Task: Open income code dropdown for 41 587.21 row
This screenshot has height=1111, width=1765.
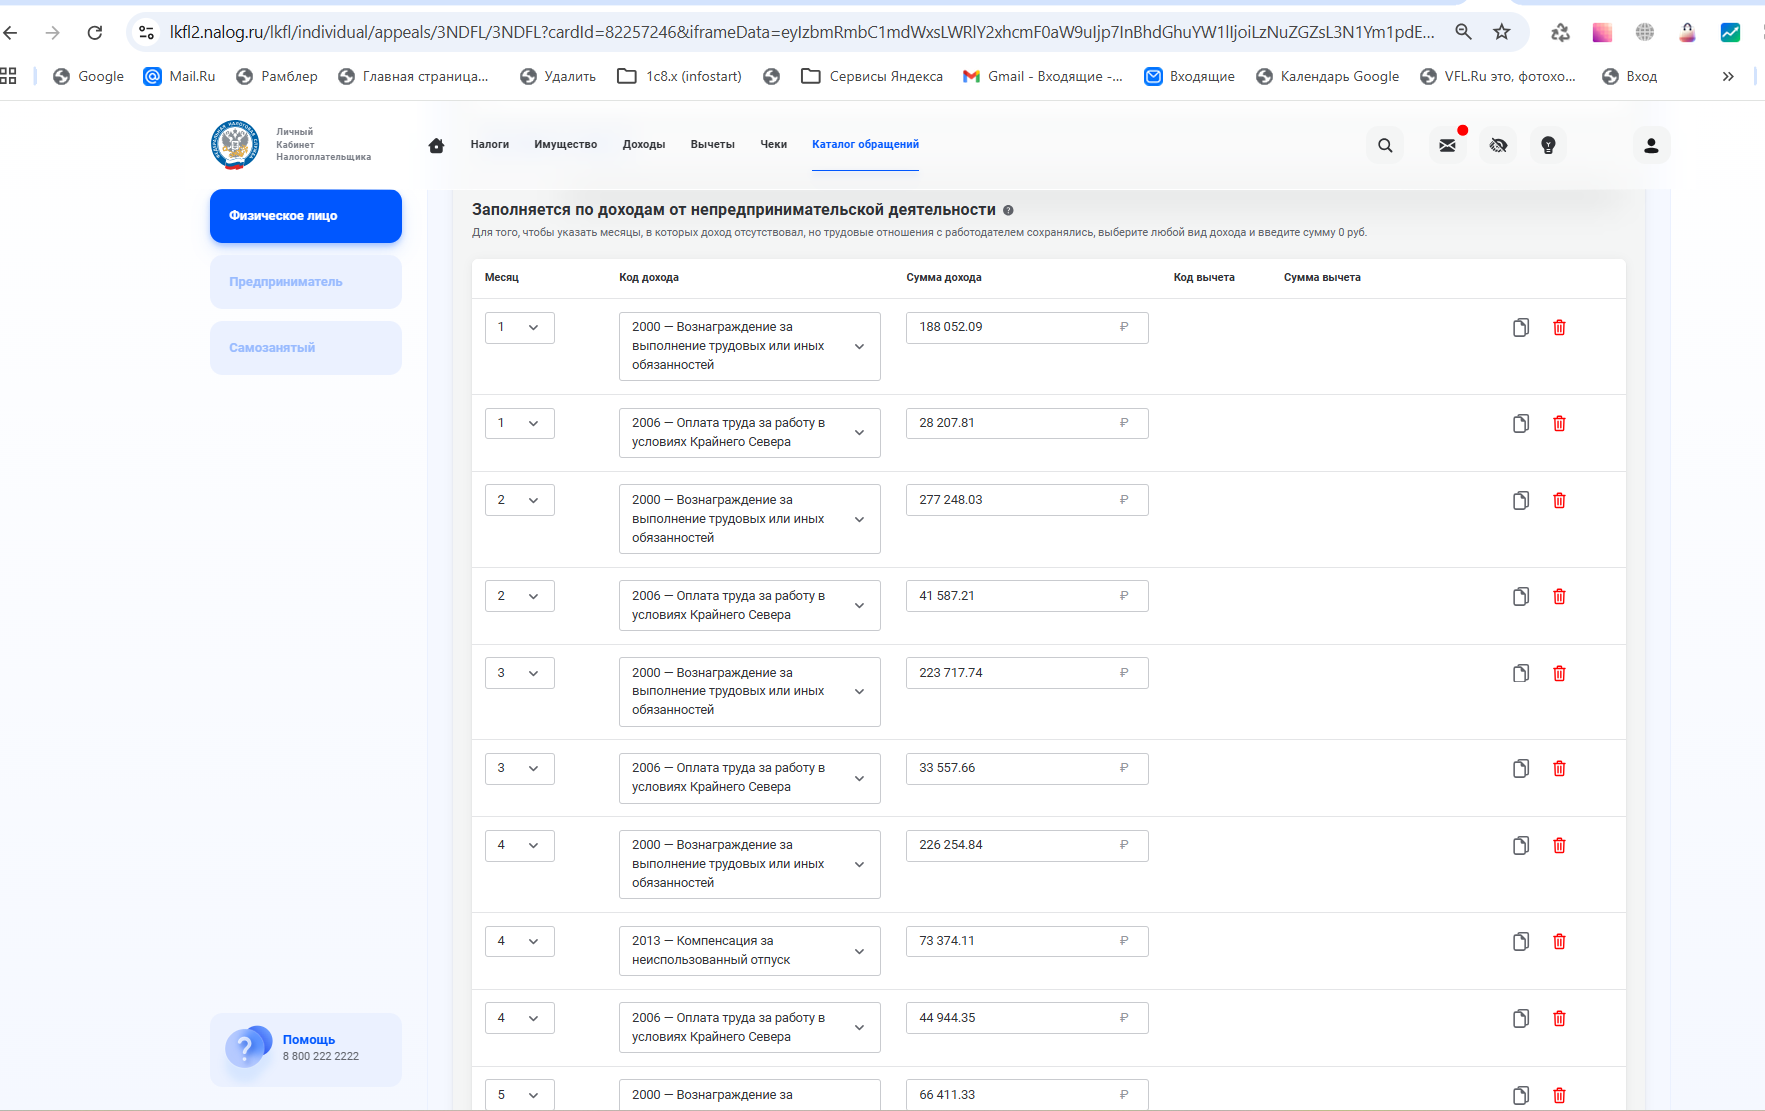Action: (x=749, y=605)
